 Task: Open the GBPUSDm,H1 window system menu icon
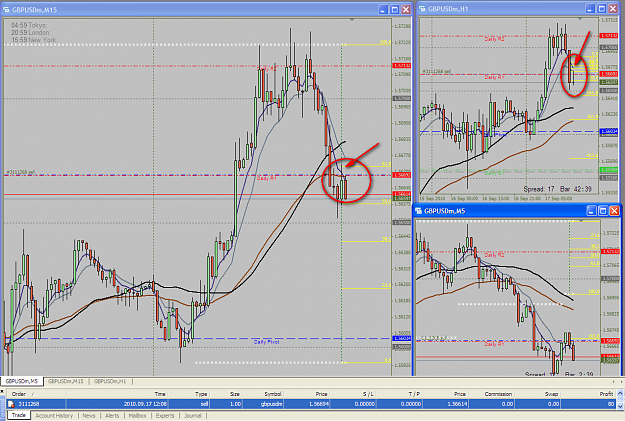(x=422, y=8)
